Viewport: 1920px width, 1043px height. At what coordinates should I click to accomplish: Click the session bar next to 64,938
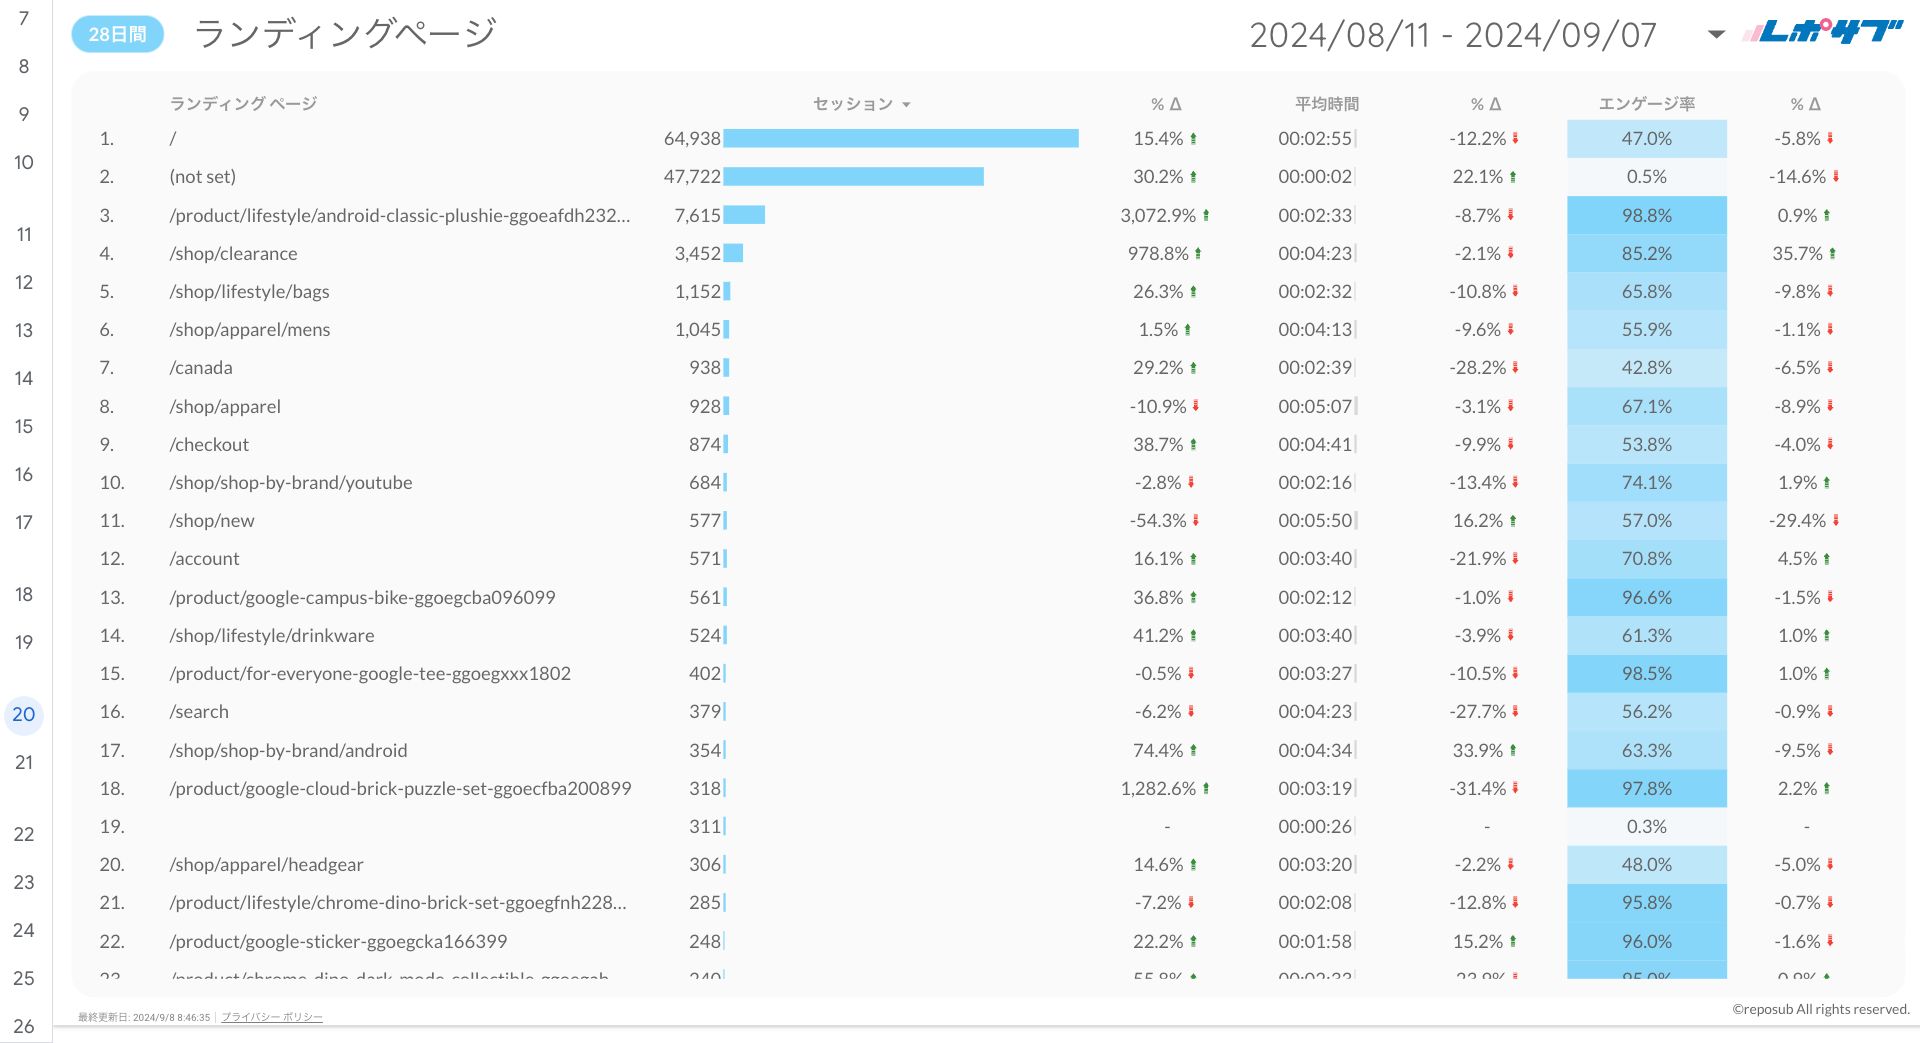click(900, 139)
